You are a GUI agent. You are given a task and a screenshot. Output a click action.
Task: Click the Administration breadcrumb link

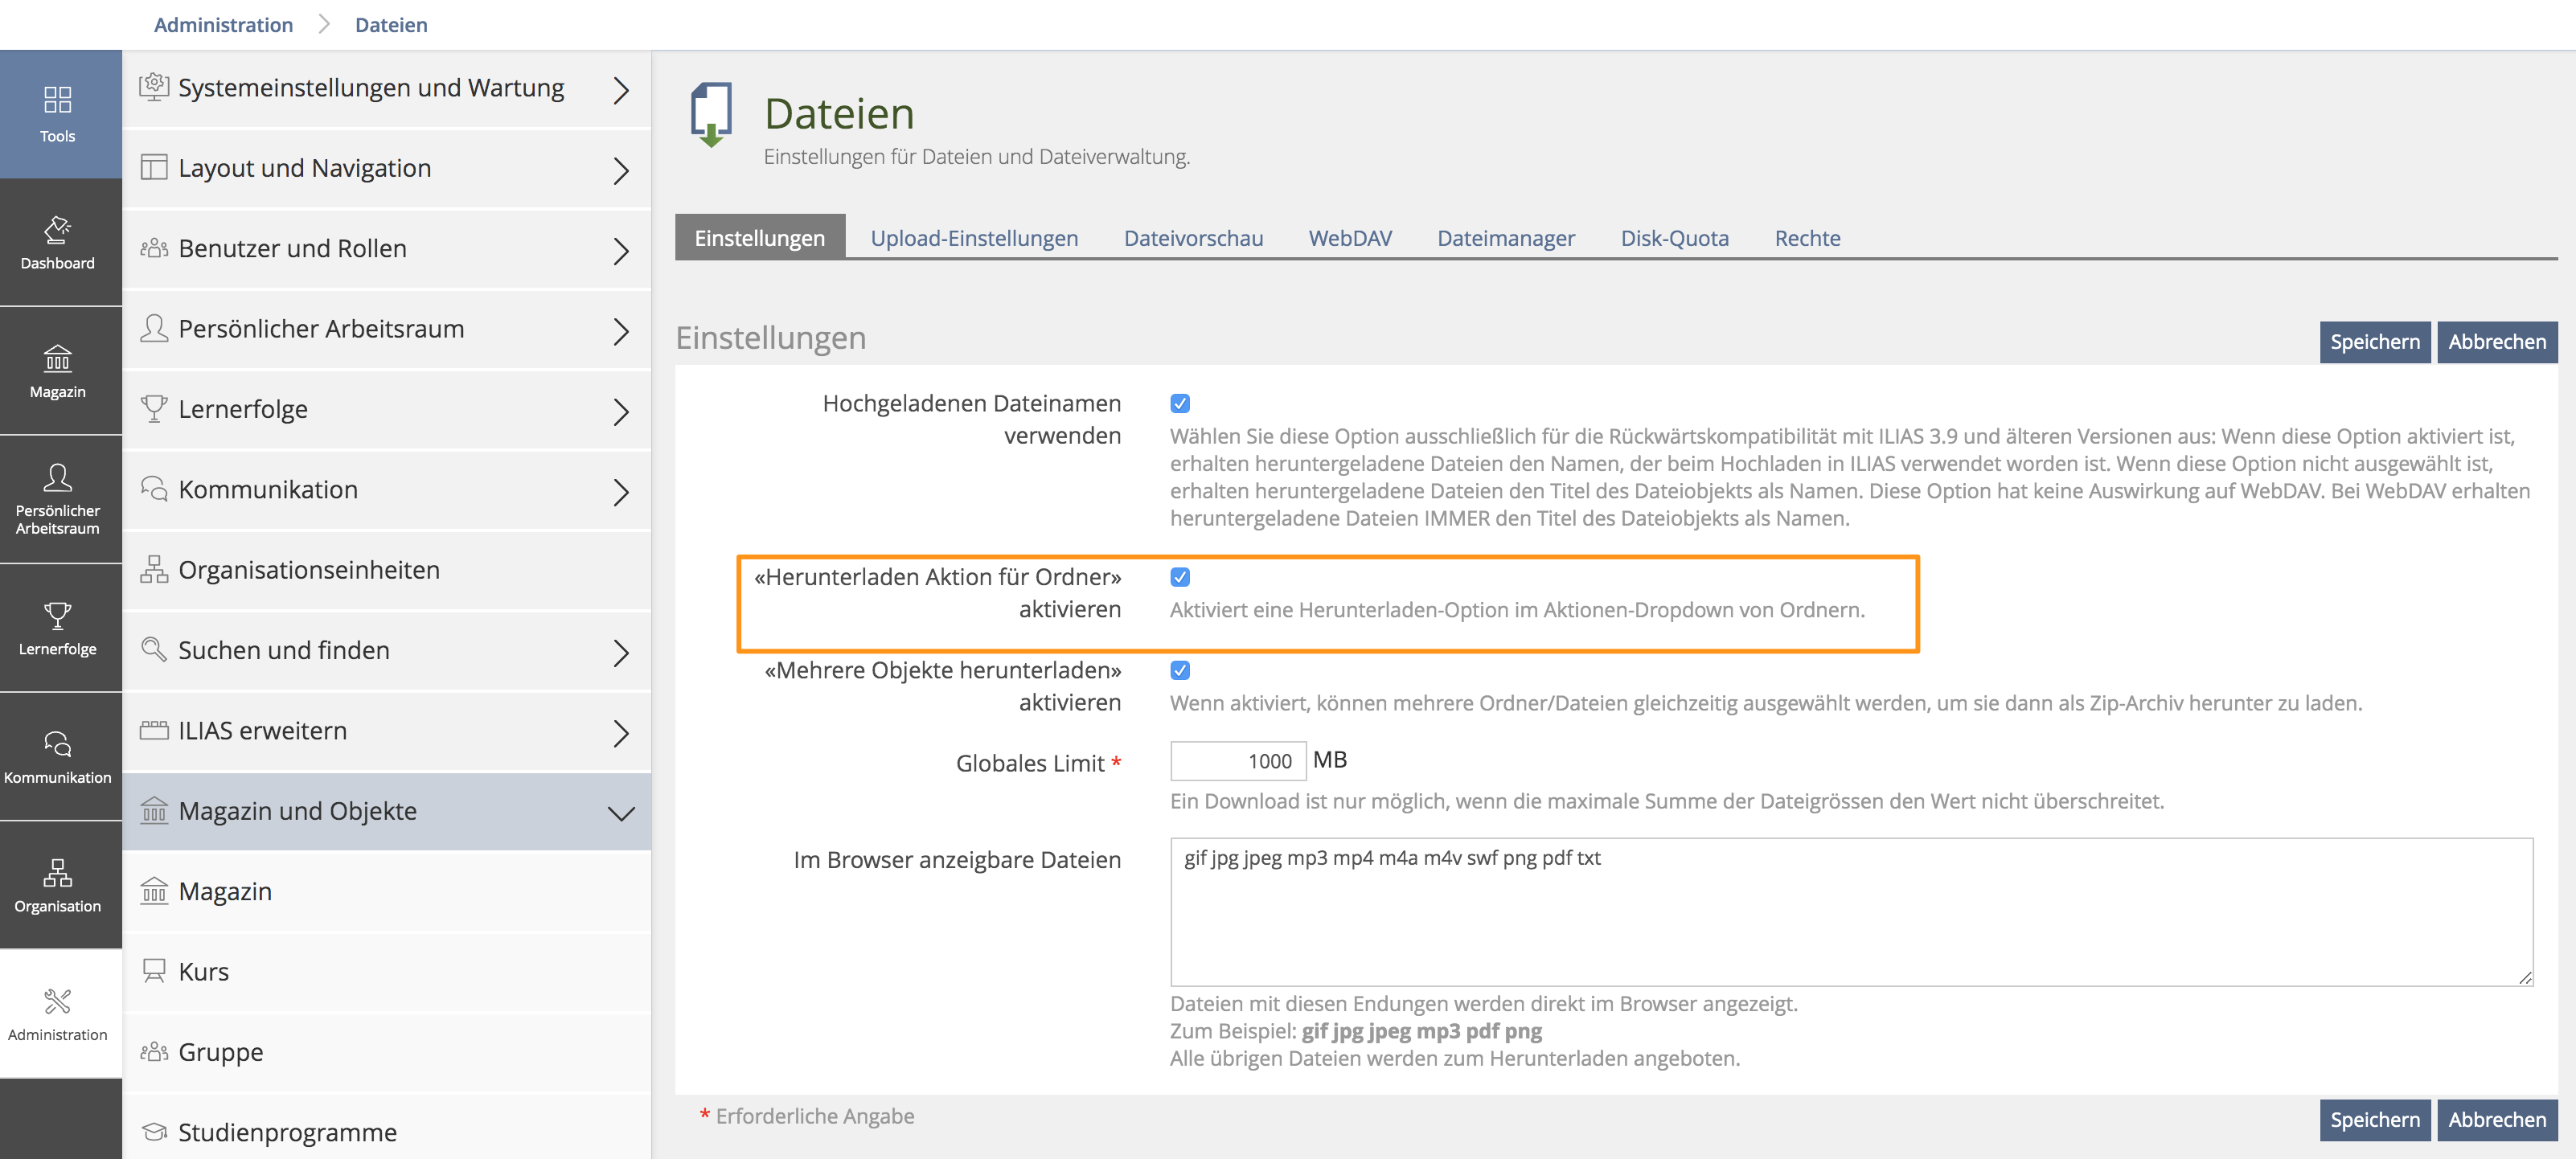223,25
